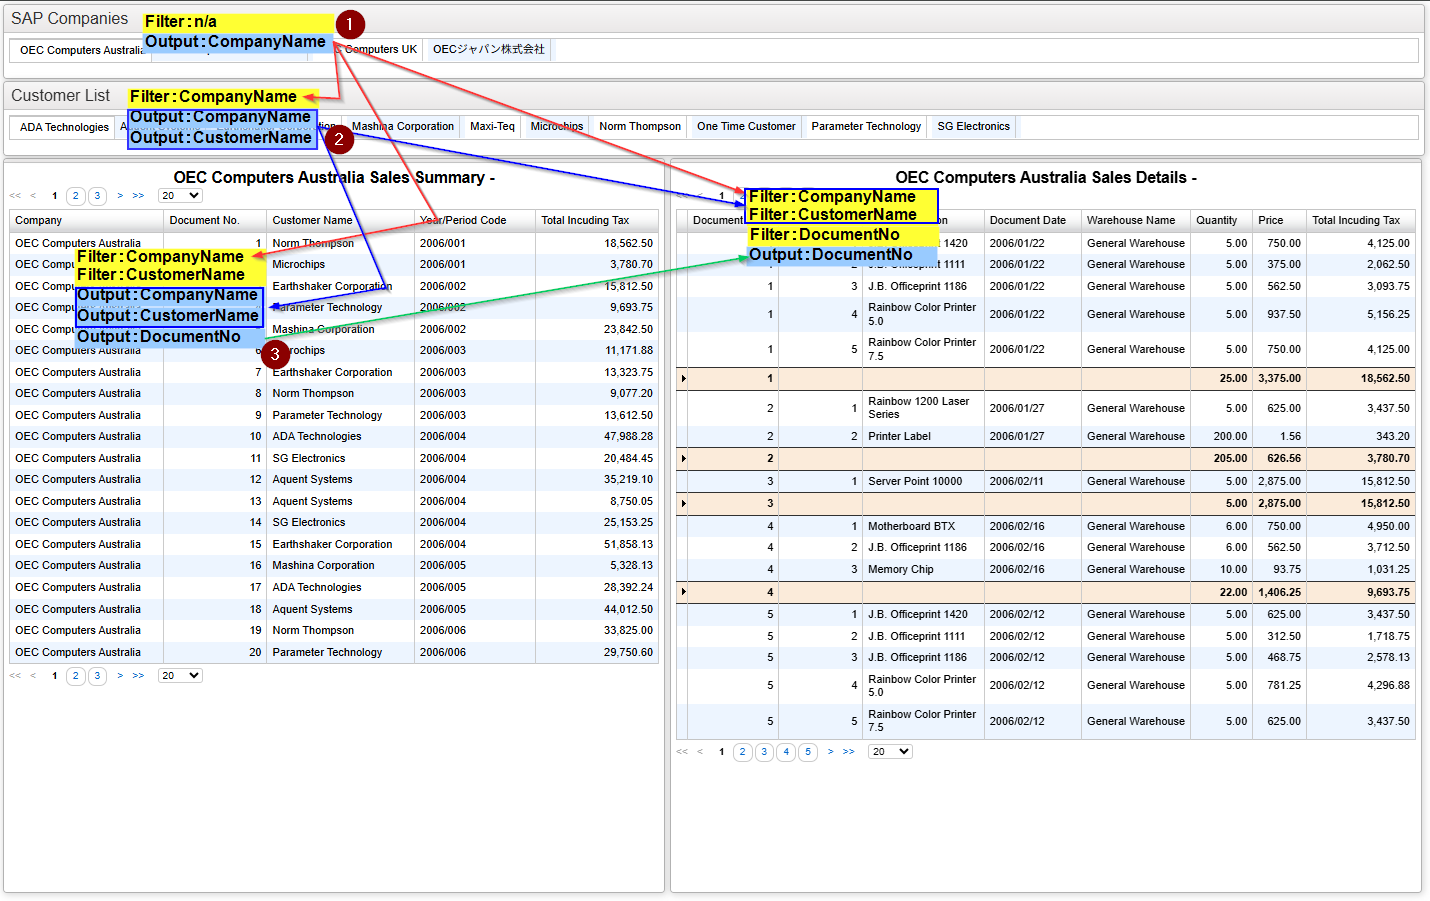Image resolution: width=1430 pixels, height=901 pixels.
Task: Sort Sales Details by Quantity column header
Action: [x=1221, y=221]
